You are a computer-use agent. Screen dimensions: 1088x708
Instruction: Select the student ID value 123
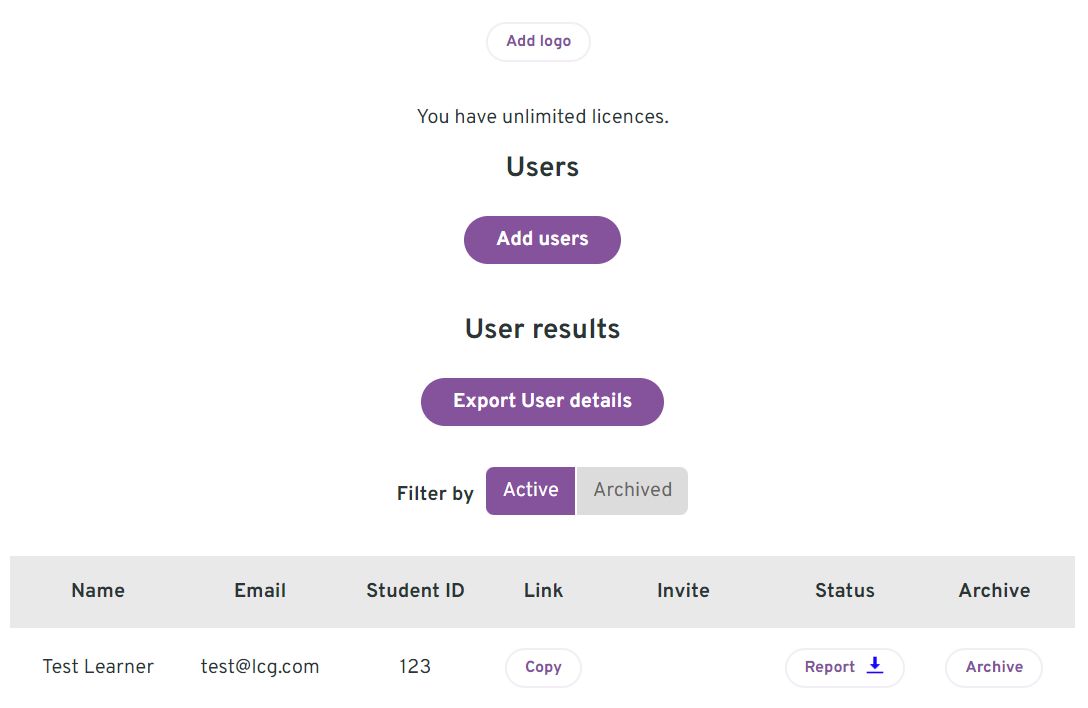click(x=415, y=667)
